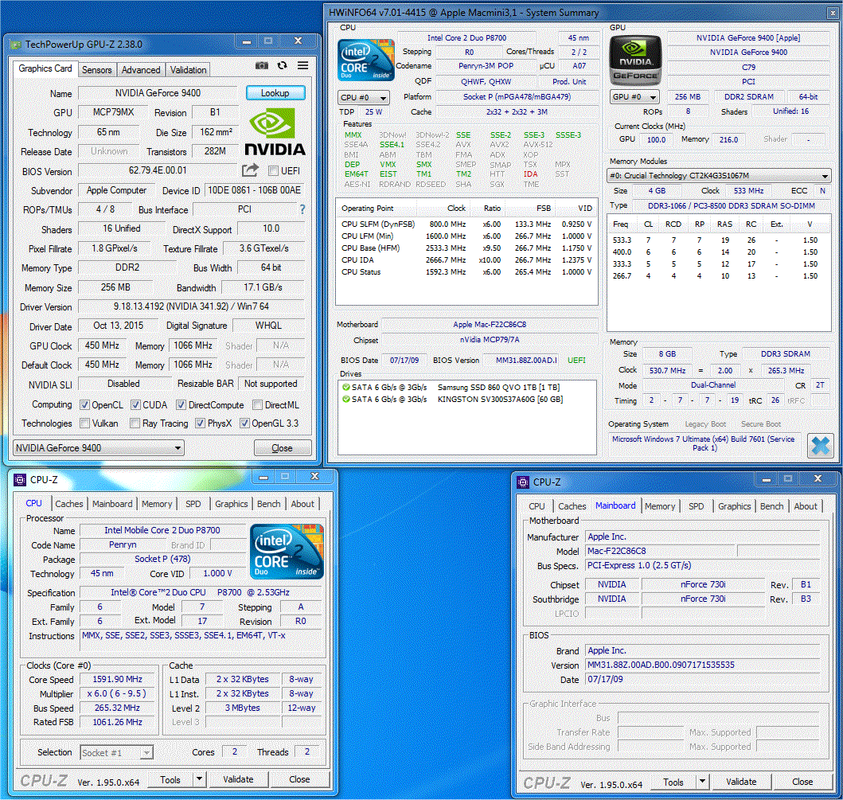Toggle the Ray Tracing checkbox

click(x=135, y=423)
